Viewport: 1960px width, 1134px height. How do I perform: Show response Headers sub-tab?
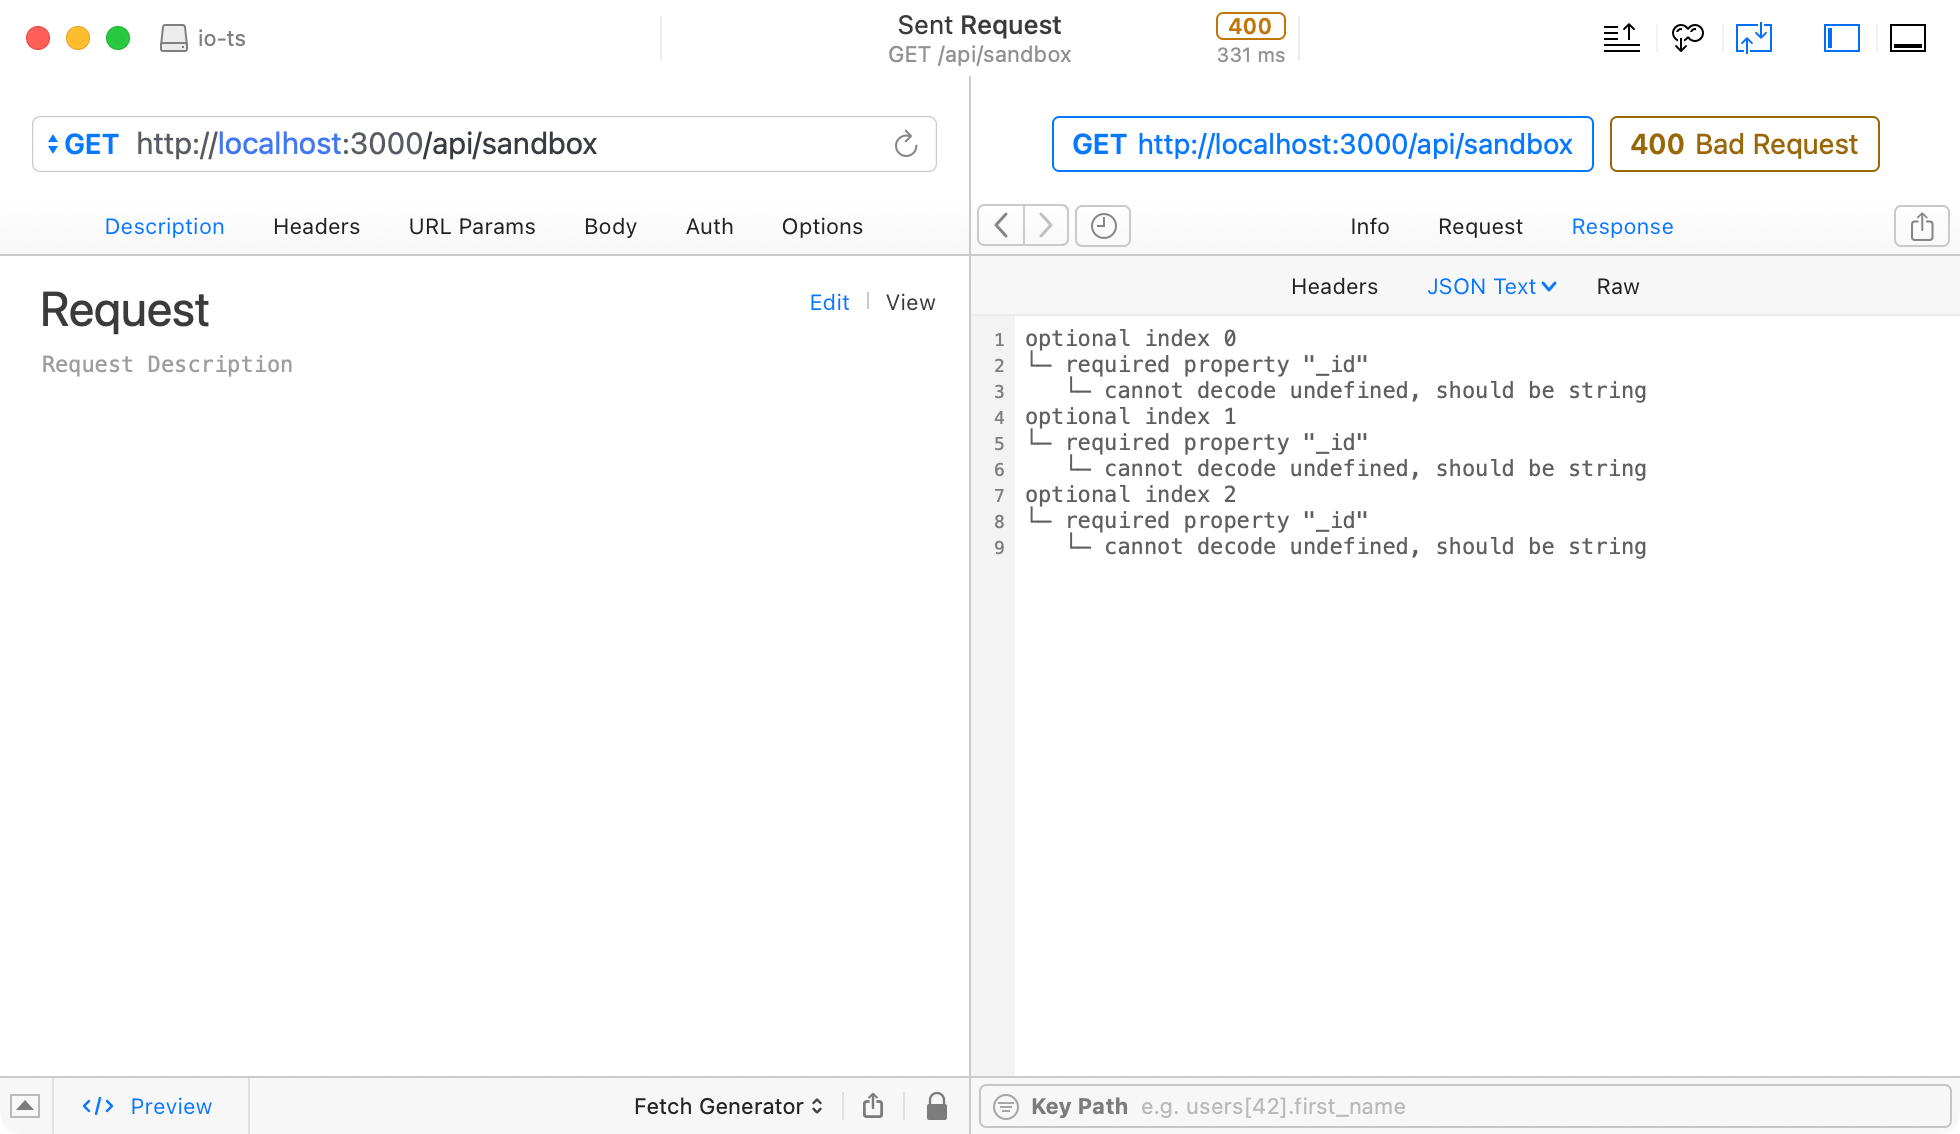click(x=1334, y=286)
